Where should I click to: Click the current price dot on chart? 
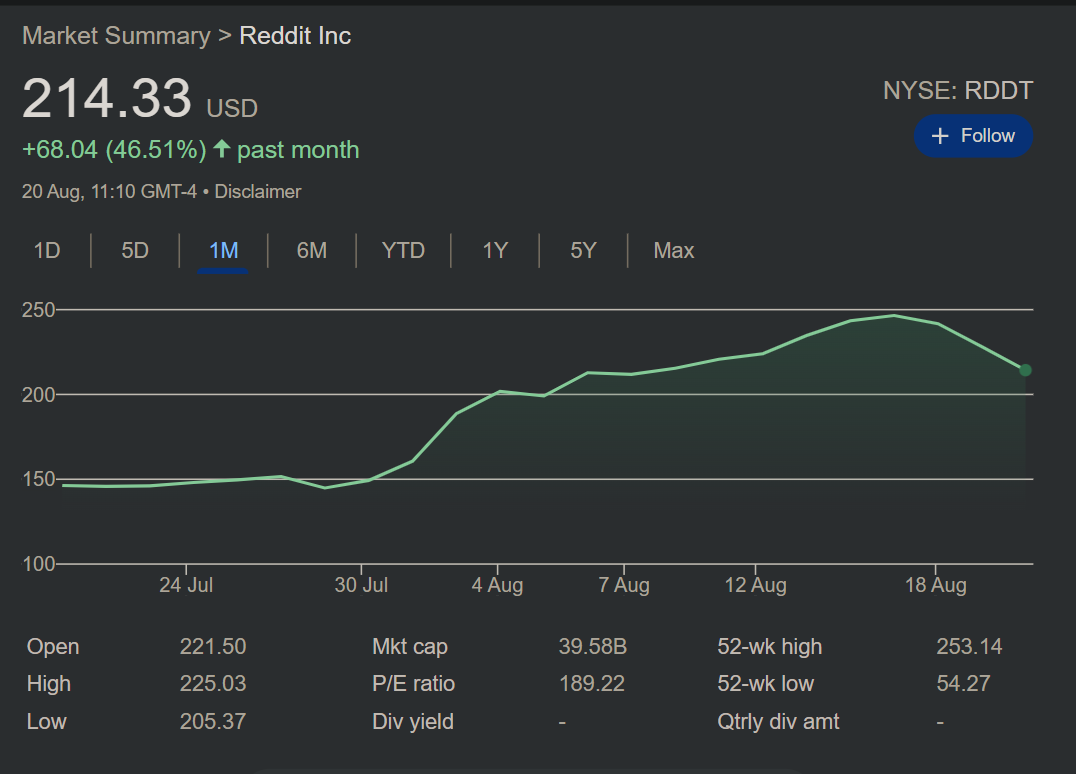[1025, 370]
